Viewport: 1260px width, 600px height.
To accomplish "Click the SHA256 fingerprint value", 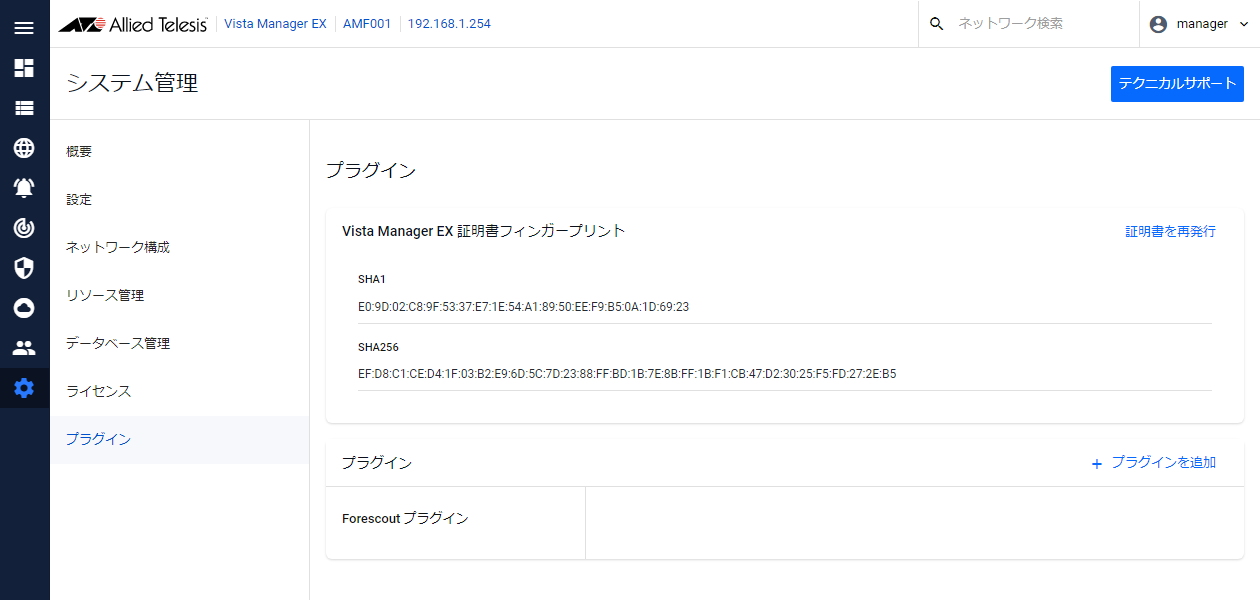I will click(627, 374).
